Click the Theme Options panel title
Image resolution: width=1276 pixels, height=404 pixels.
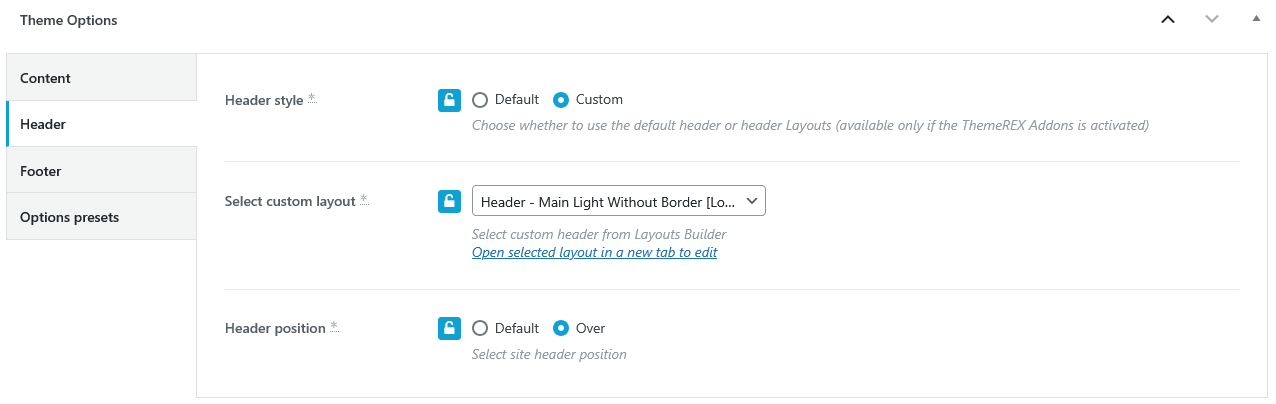point(69,20)
